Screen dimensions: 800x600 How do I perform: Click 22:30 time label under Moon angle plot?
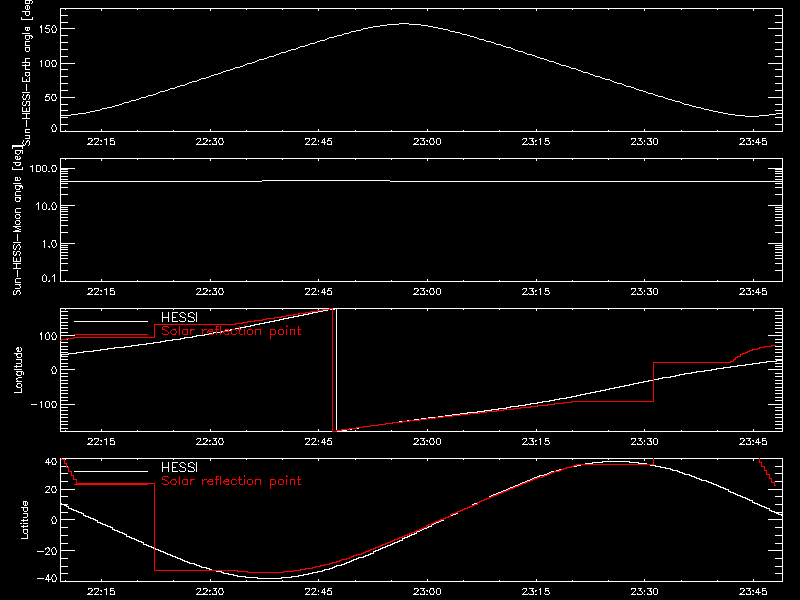210,292
